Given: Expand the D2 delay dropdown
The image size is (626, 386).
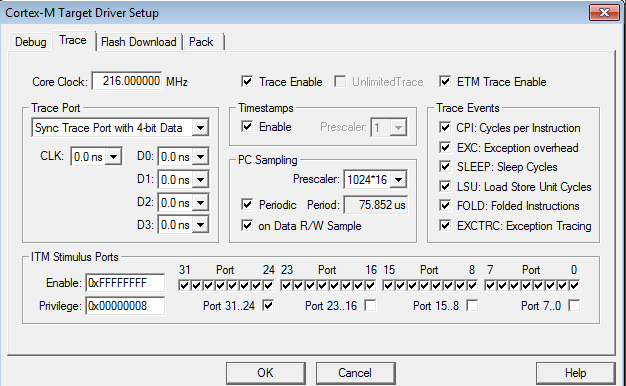Looking at the screenshot, I should (200, 202).
